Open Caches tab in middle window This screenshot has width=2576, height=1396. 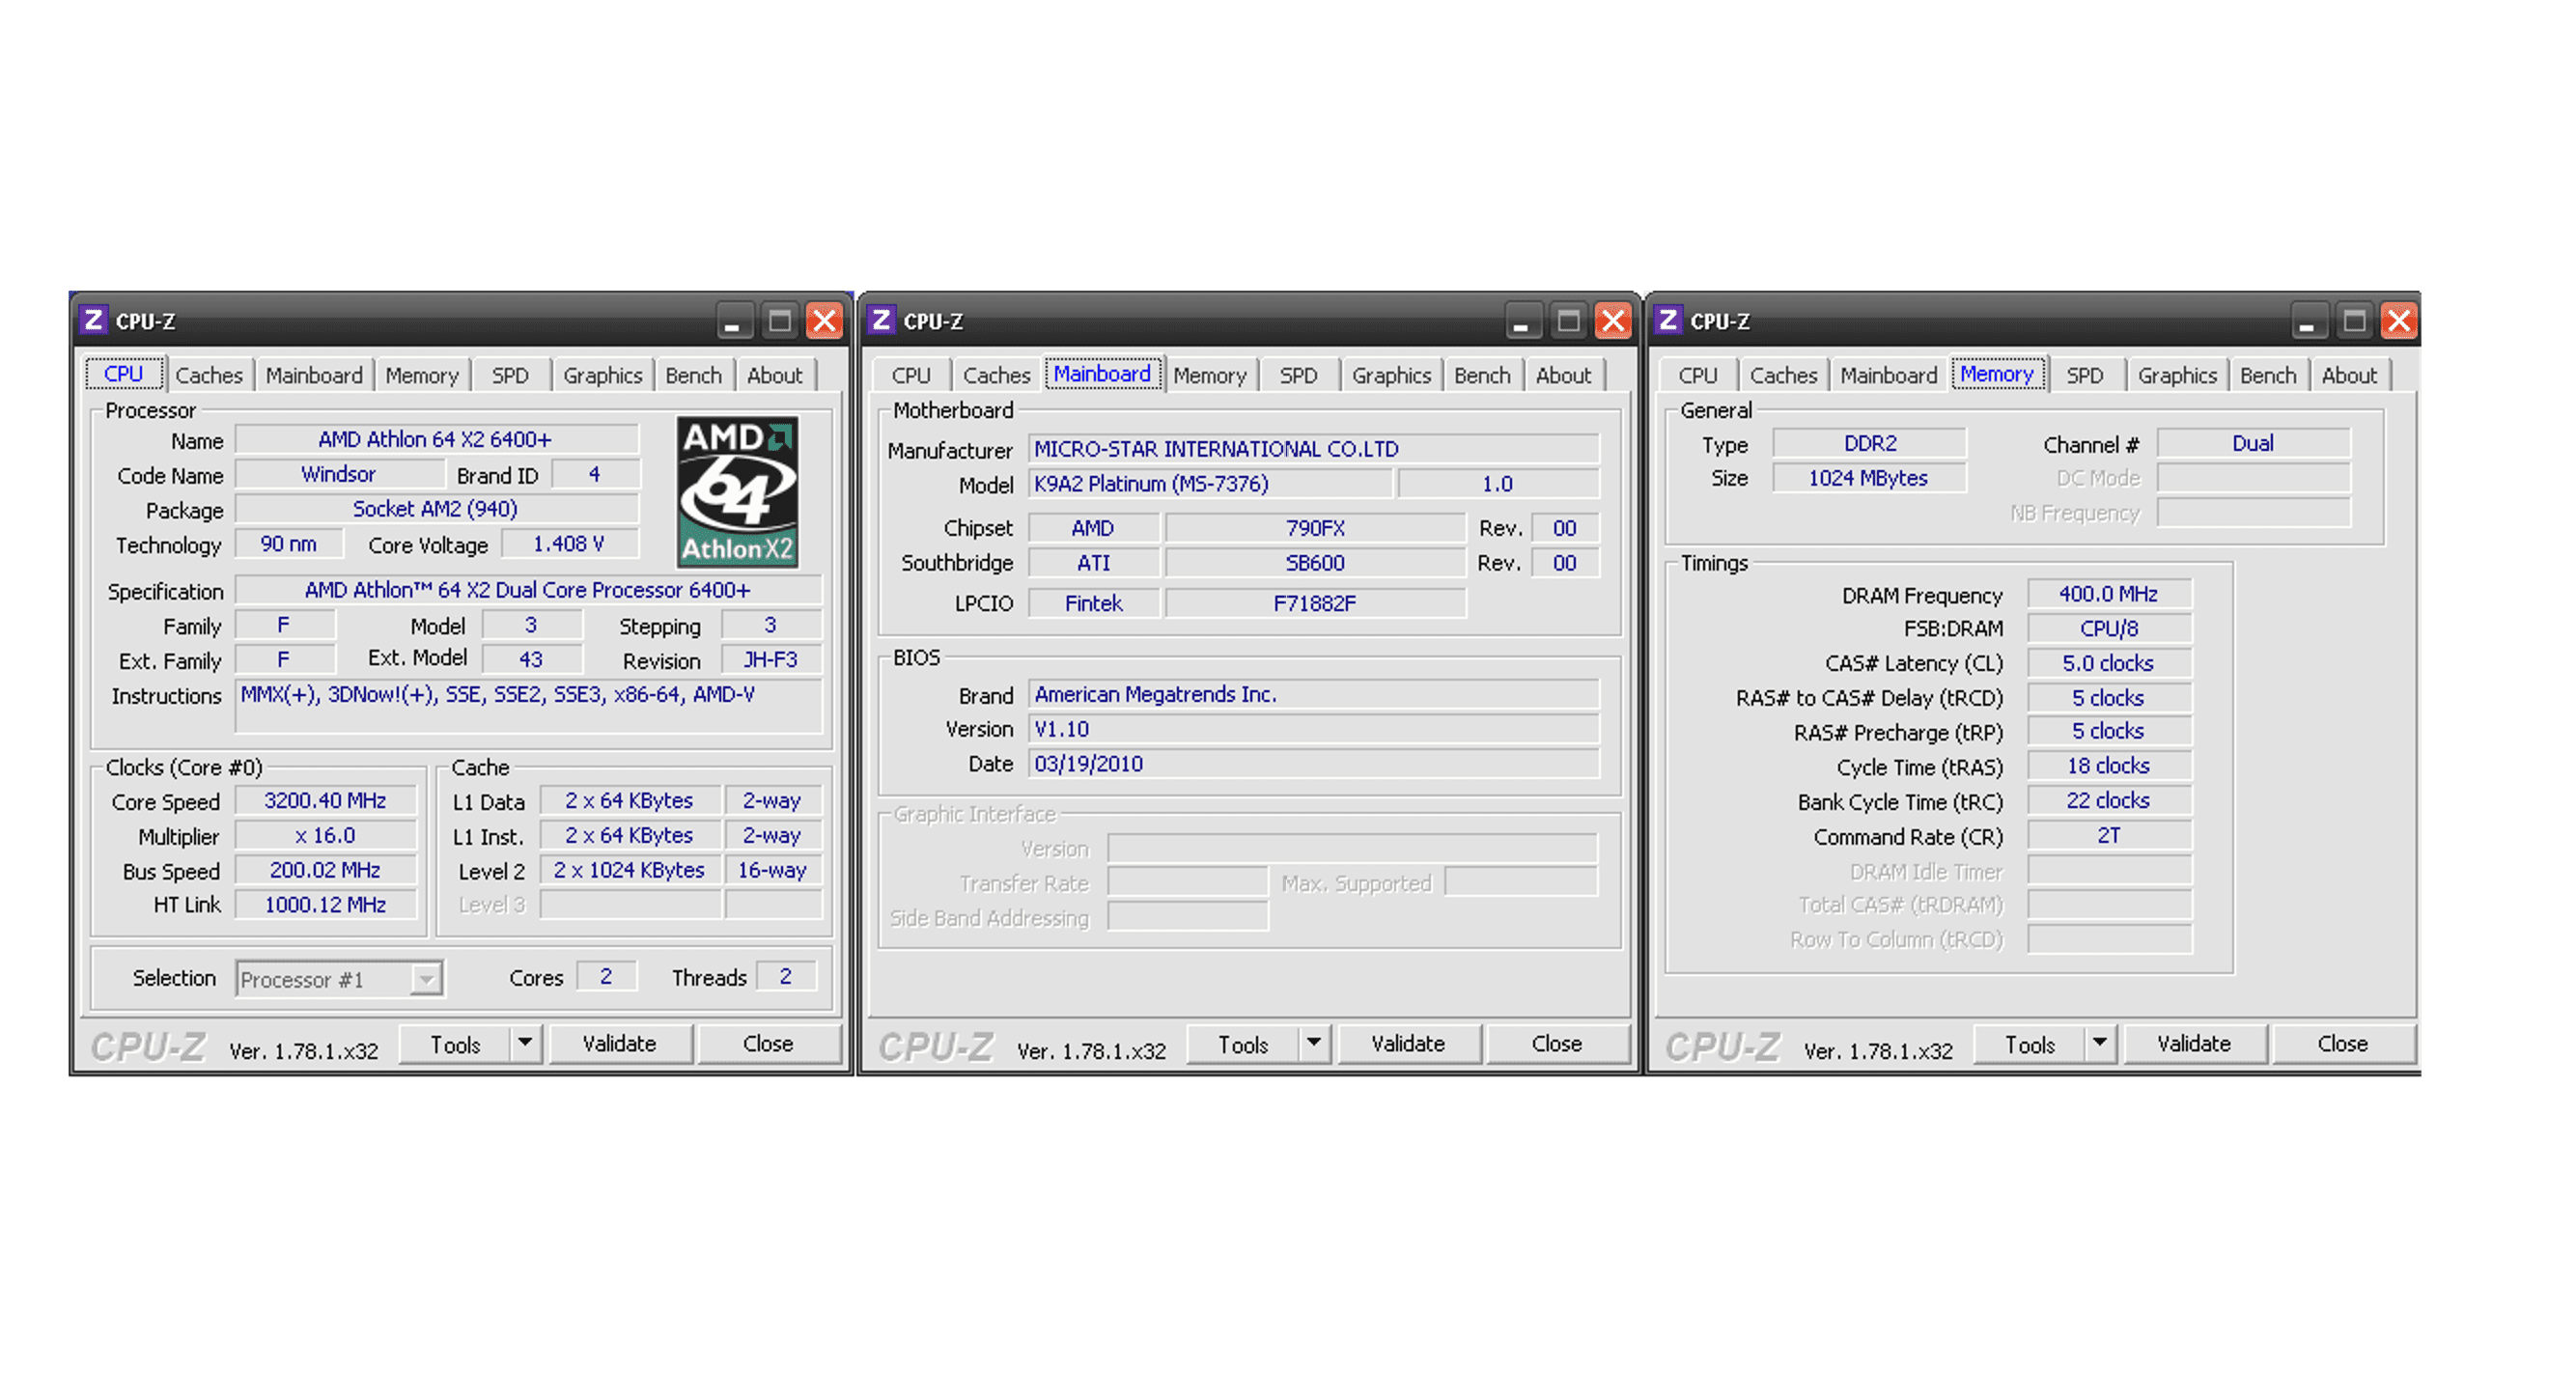[x=997, y=375]
